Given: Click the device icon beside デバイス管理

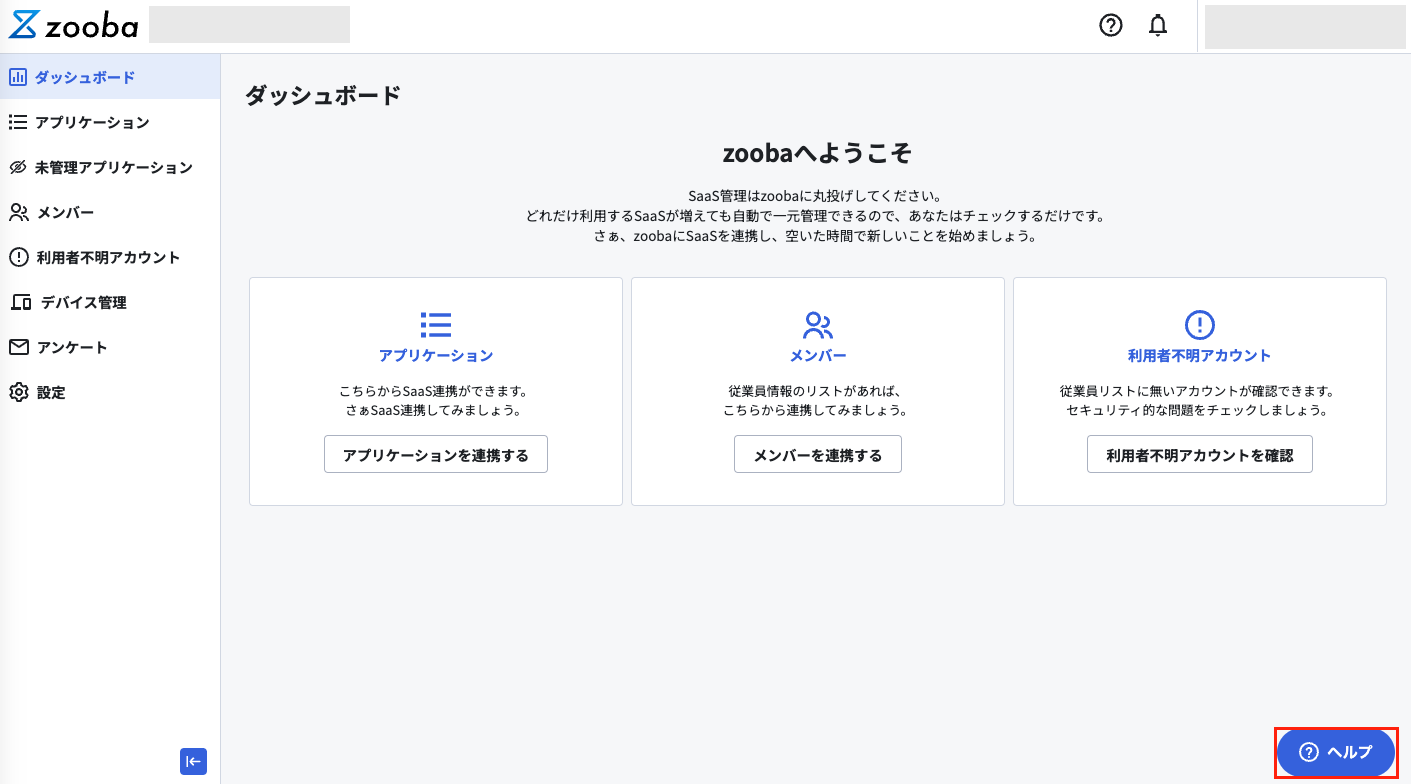Looking at the screenshot, I should pyautogui.click(x=21, y=302).
